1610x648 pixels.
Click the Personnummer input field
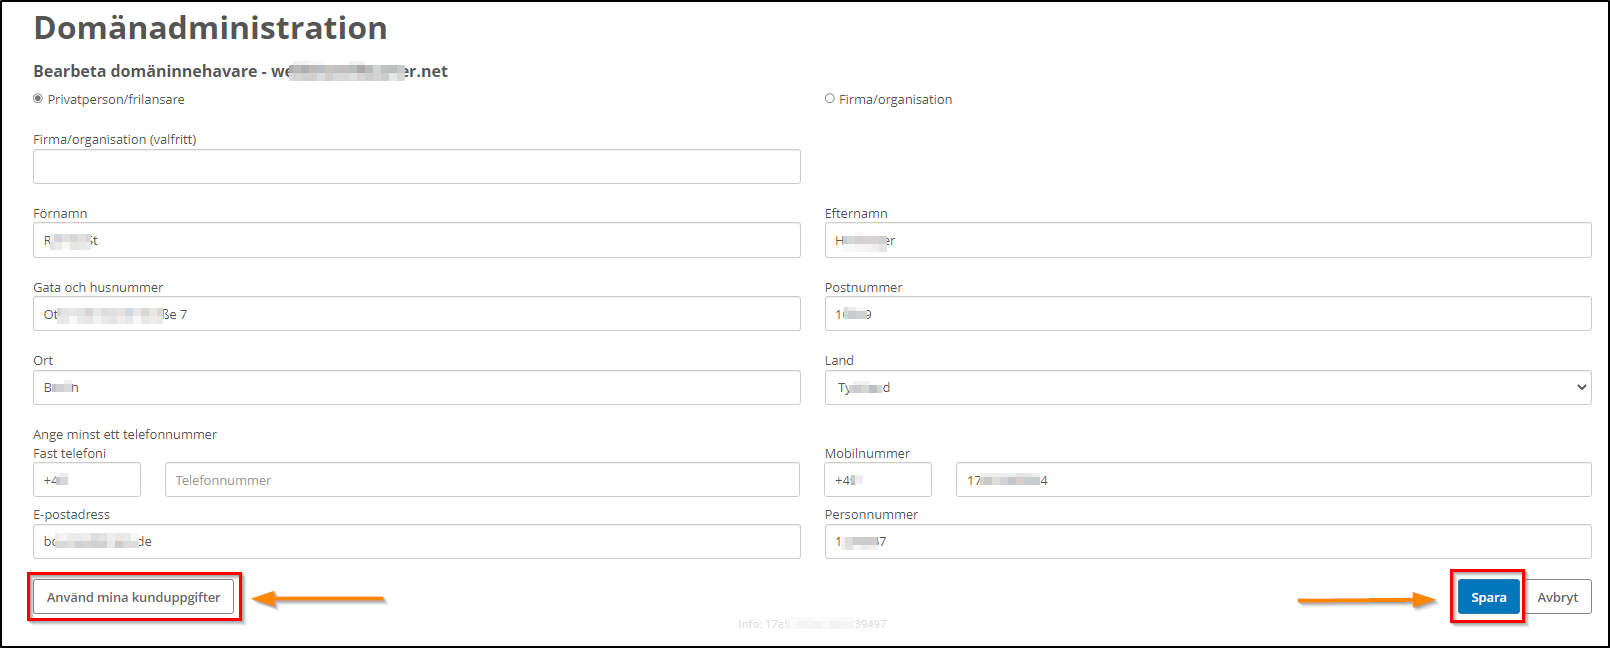coord(1207,542)
